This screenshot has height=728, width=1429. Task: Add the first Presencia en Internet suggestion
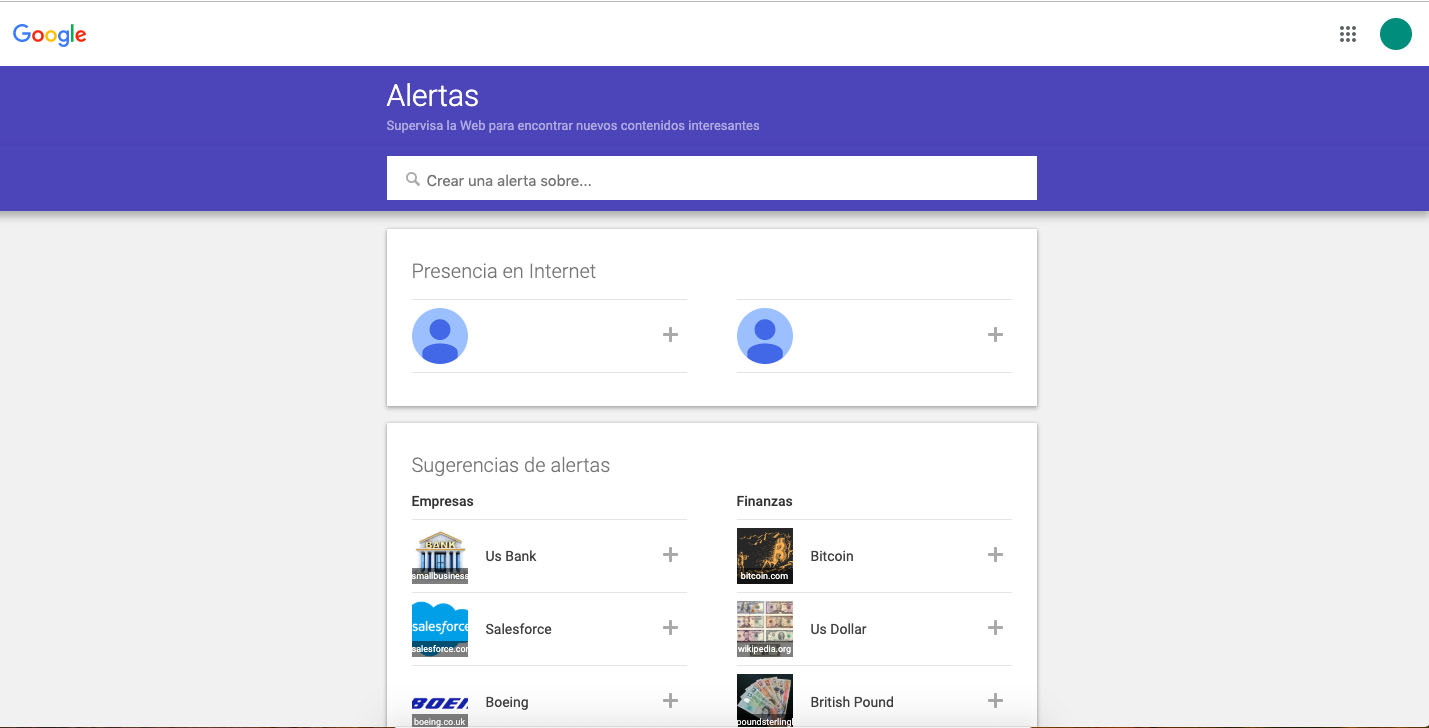669,334
